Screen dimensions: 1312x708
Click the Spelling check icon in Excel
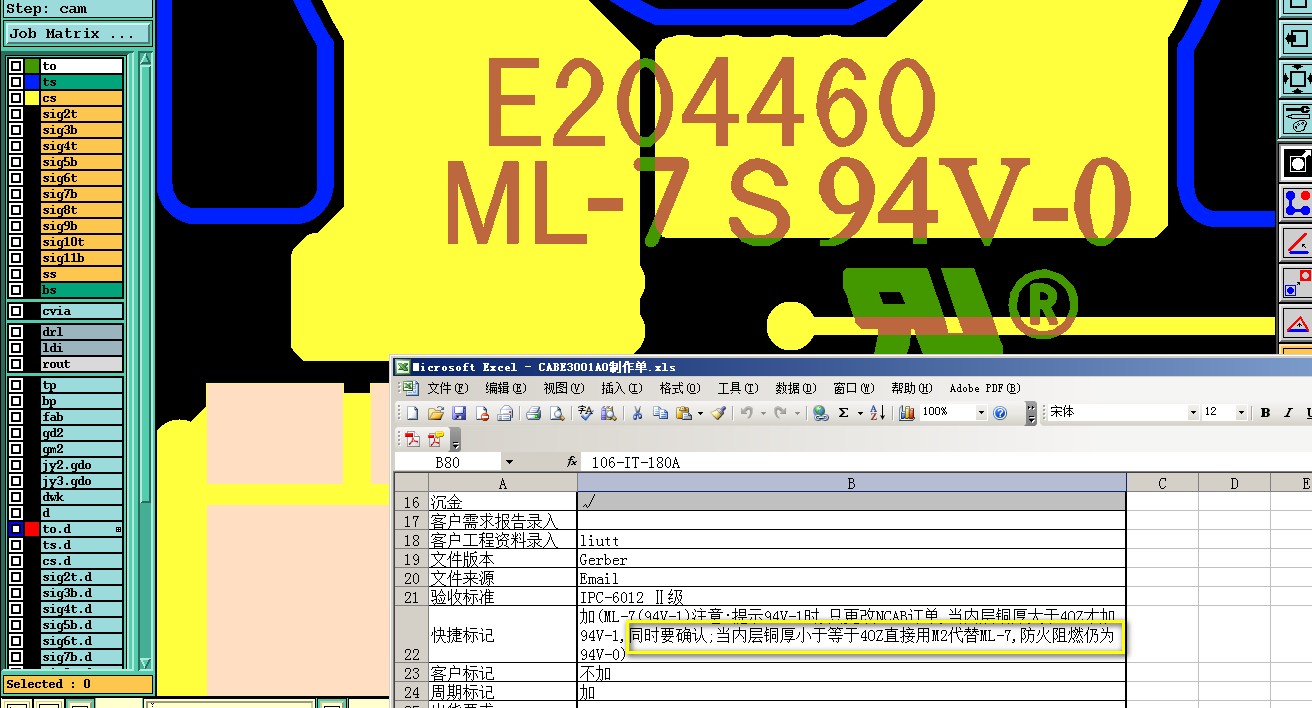click(586, 413)
